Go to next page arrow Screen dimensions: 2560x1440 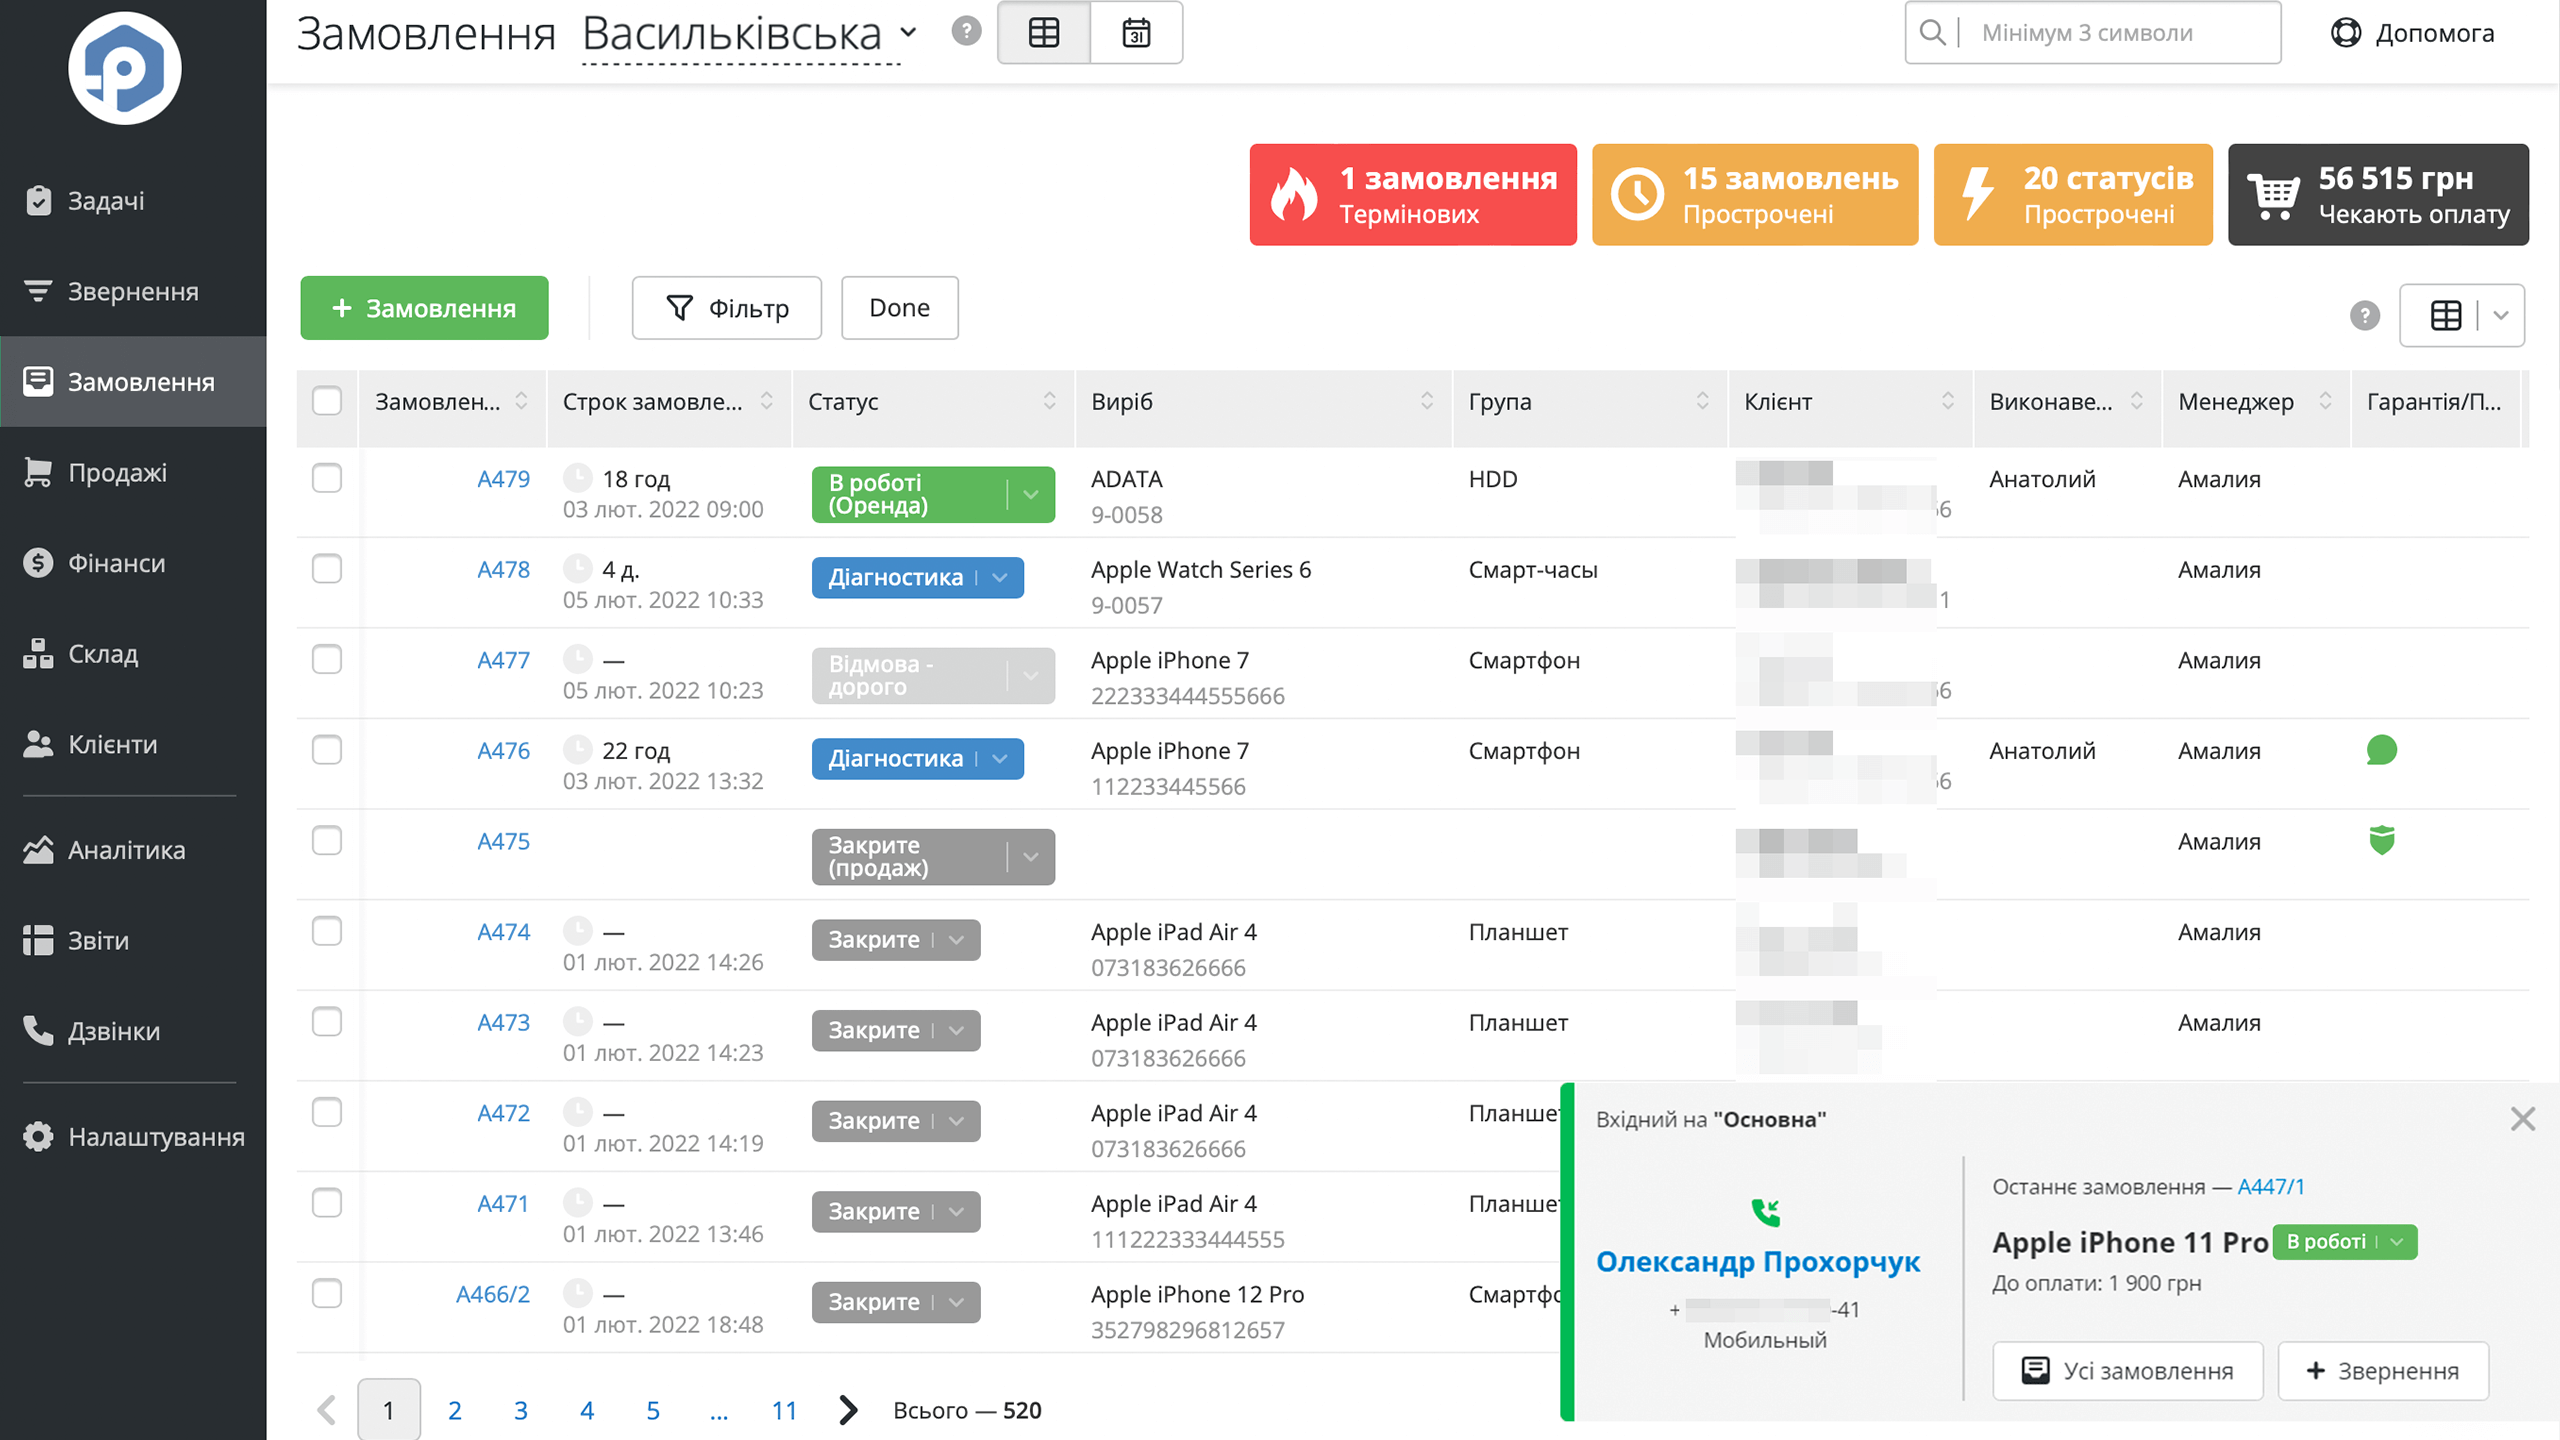pyautogui.click(x=848, y=1410)
